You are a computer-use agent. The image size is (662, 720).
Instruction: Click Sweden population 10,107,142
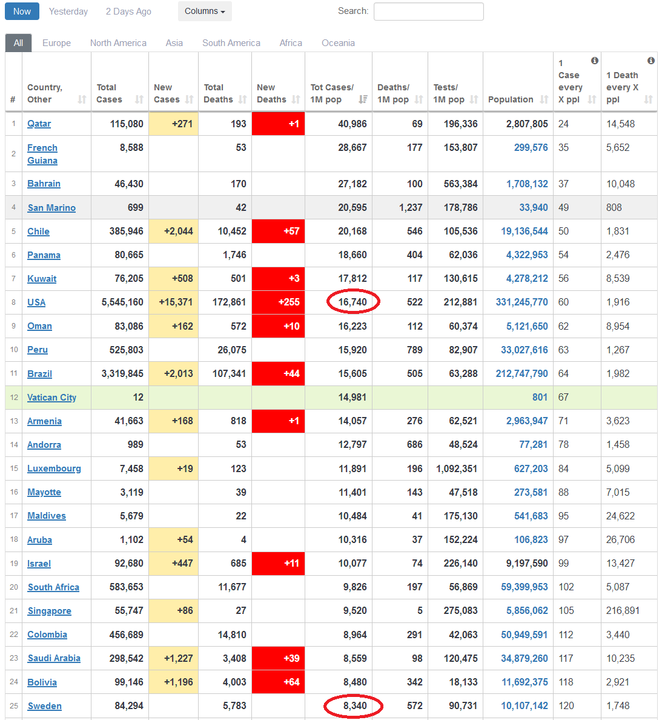(x=524, y=706)
